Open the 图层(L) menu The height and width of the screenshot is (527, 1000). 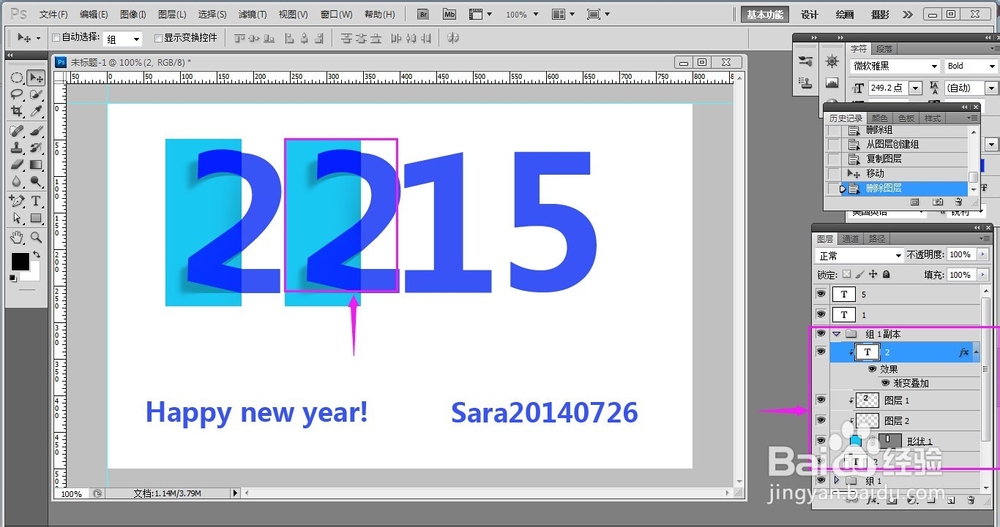pyautogui.click(x=172, y=14)
